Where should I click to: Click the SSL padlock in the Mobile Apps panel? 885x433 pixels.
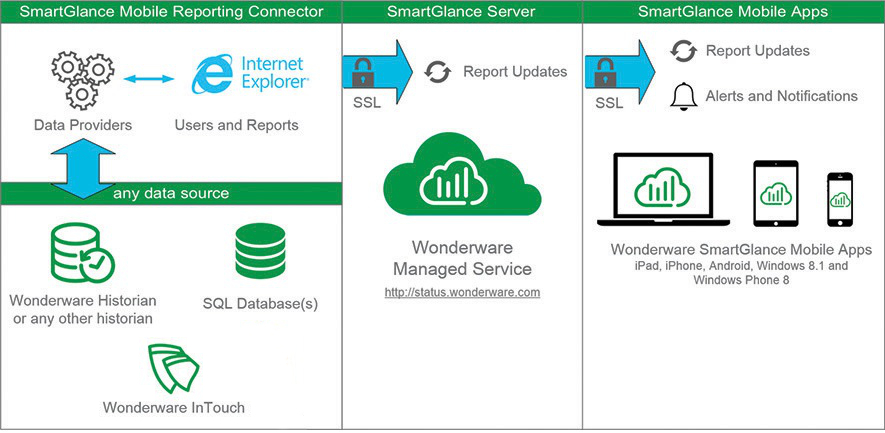click(605, 73)
